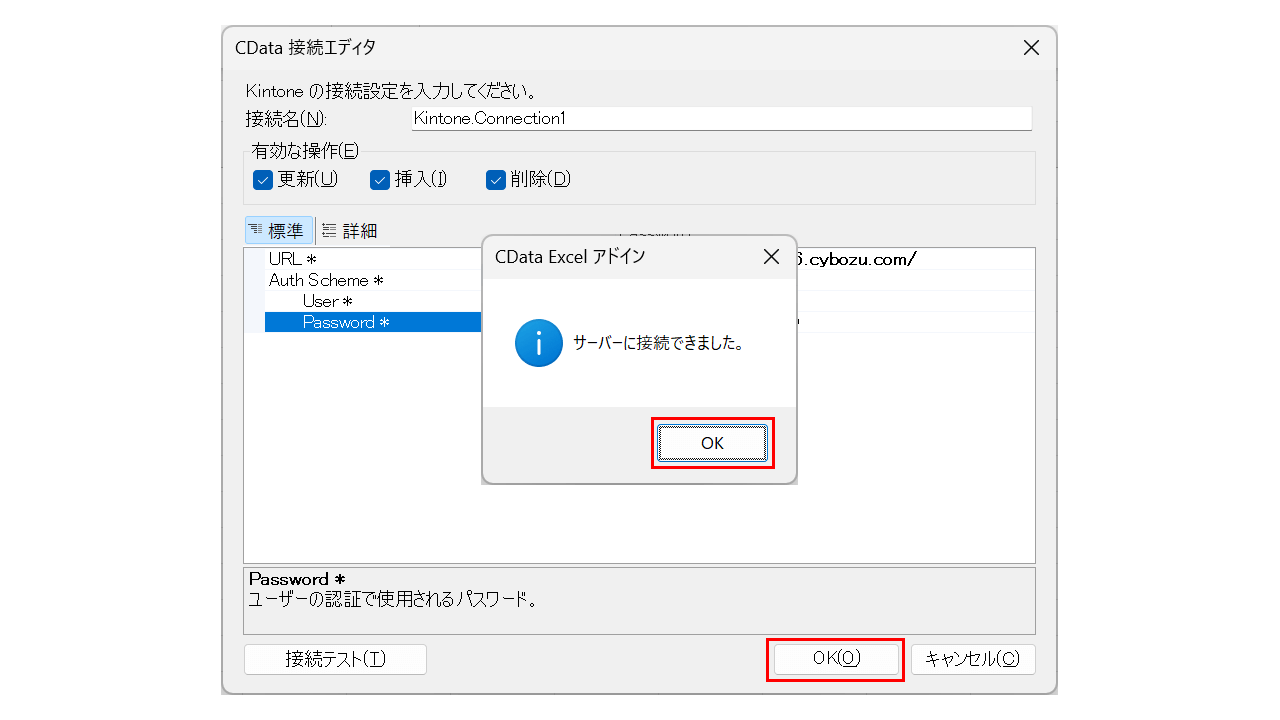Viewport: 1280px width, 720px height.
Task: Switch to the 標準 tab
Action: pyautogui.click(x=279, y=231)
